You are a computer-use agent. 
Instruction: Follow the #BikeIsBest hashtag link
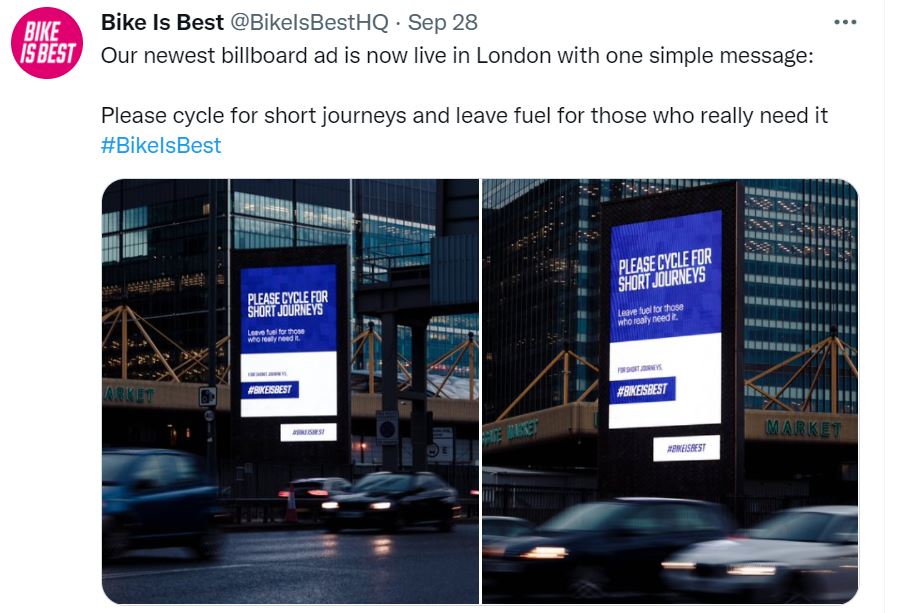(161, 145)
